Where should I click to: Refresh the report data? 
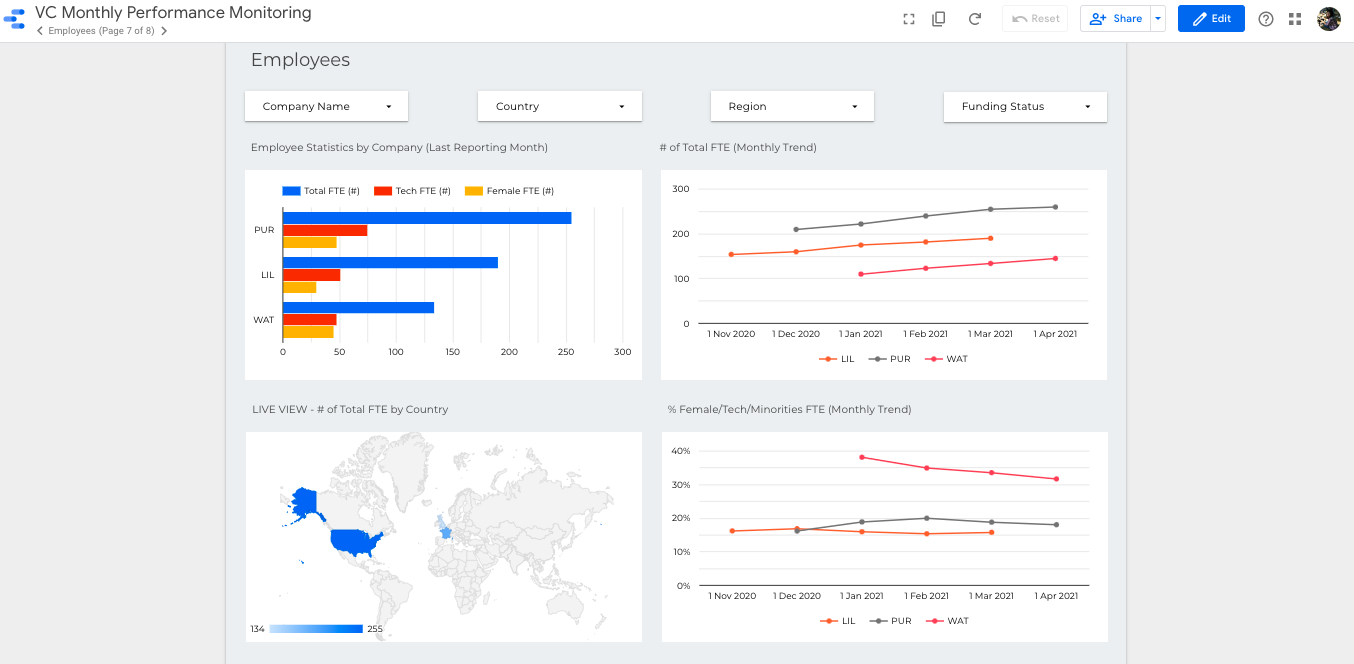(x=975, y=19)
